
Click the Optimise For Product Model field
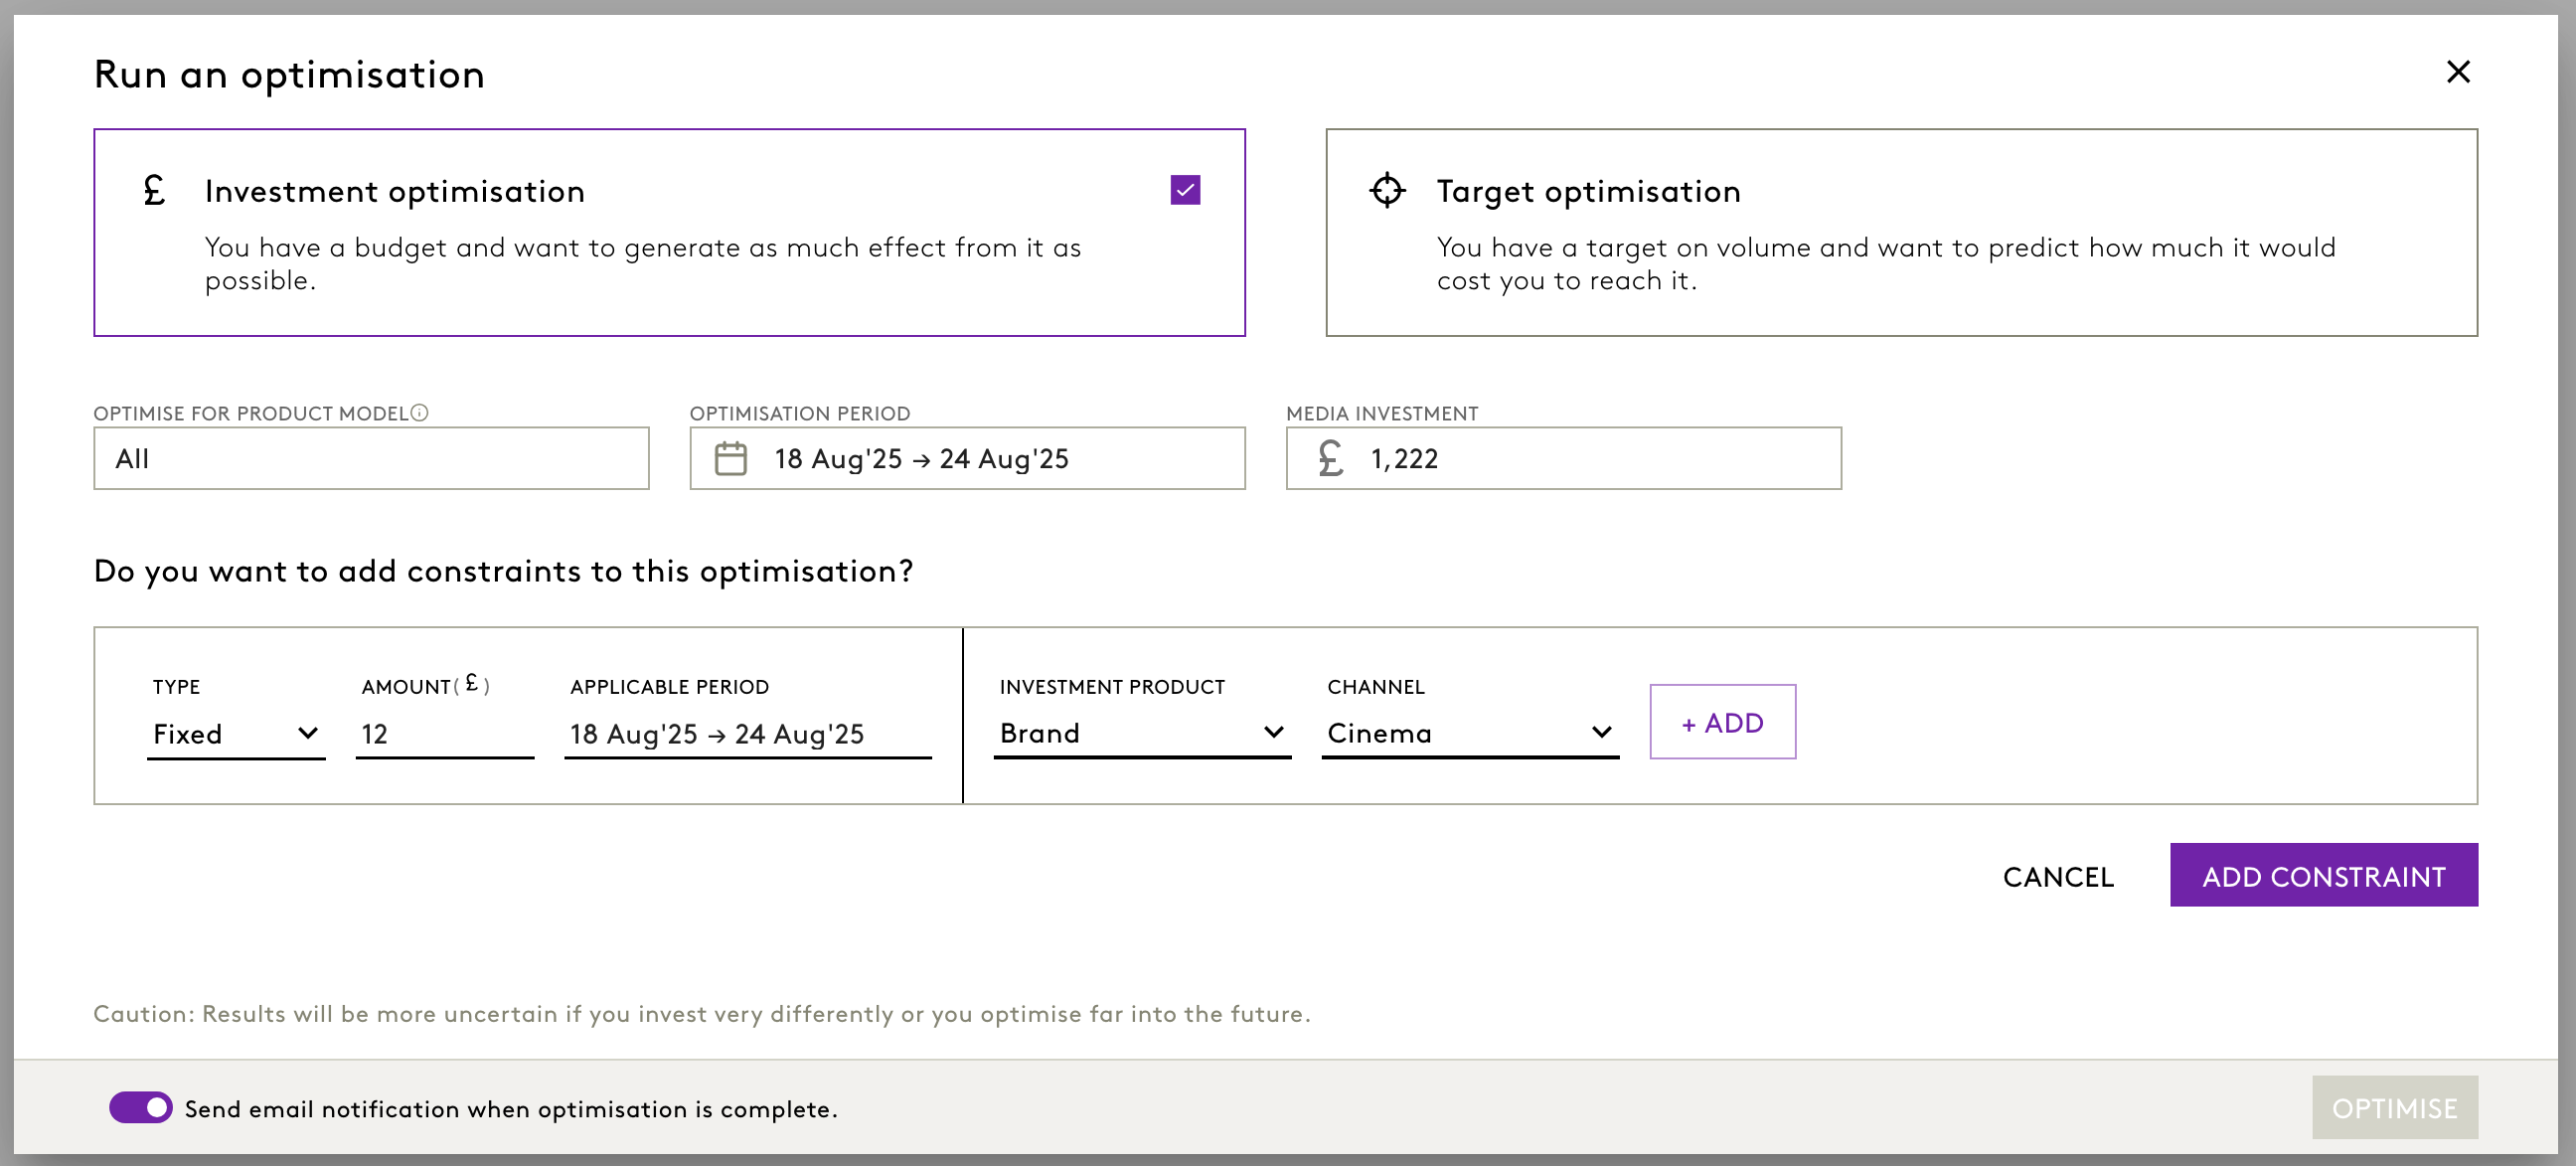pos(370,459)
